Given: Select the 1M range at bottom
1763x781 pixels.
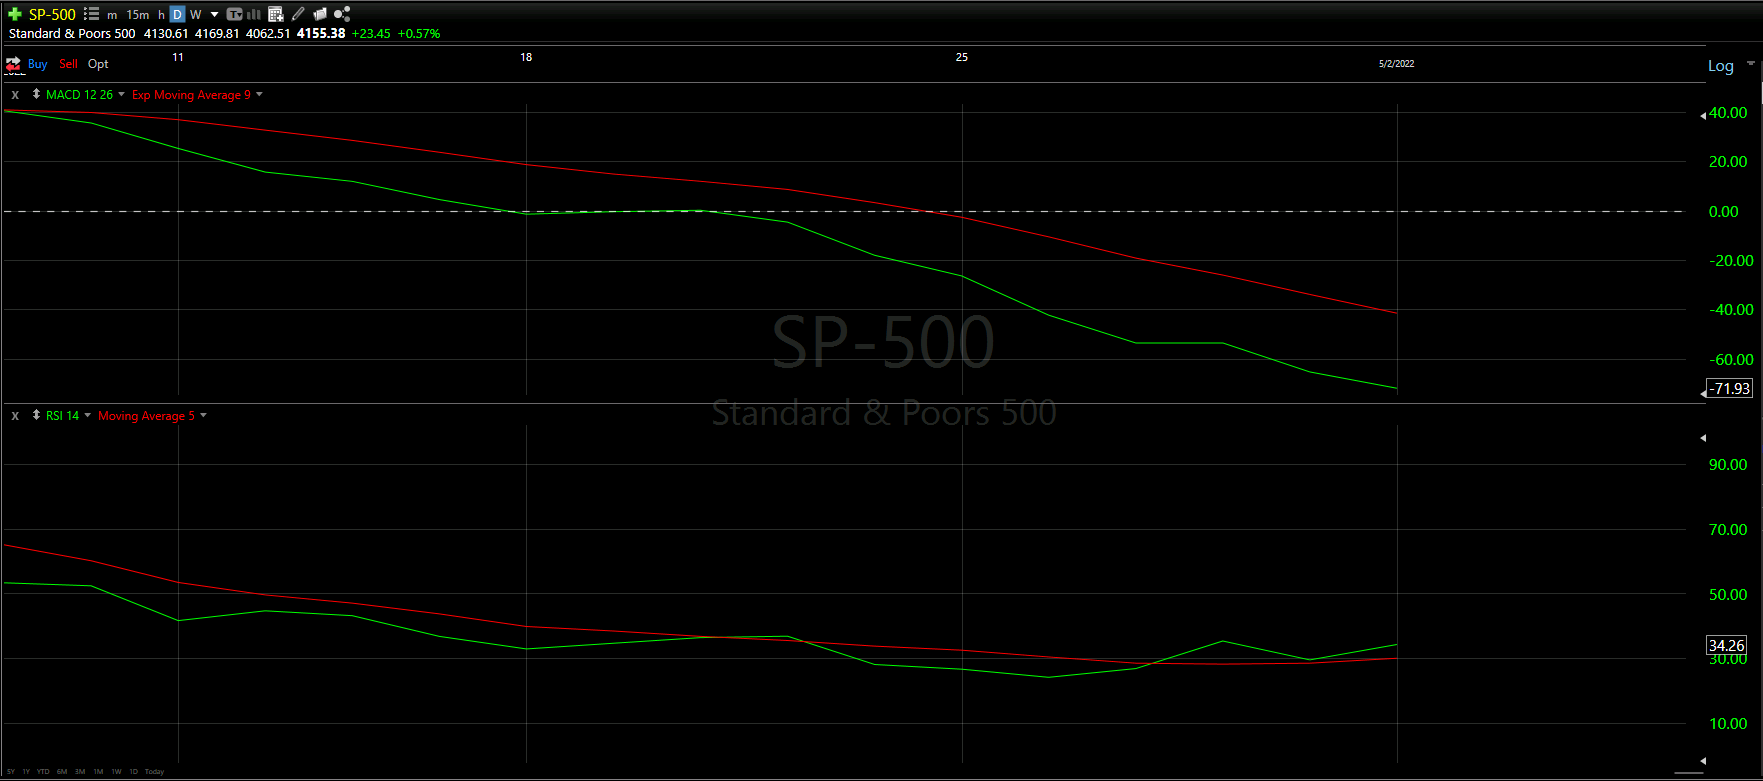Looking at the screenshot, I should (x=98, y=772).
